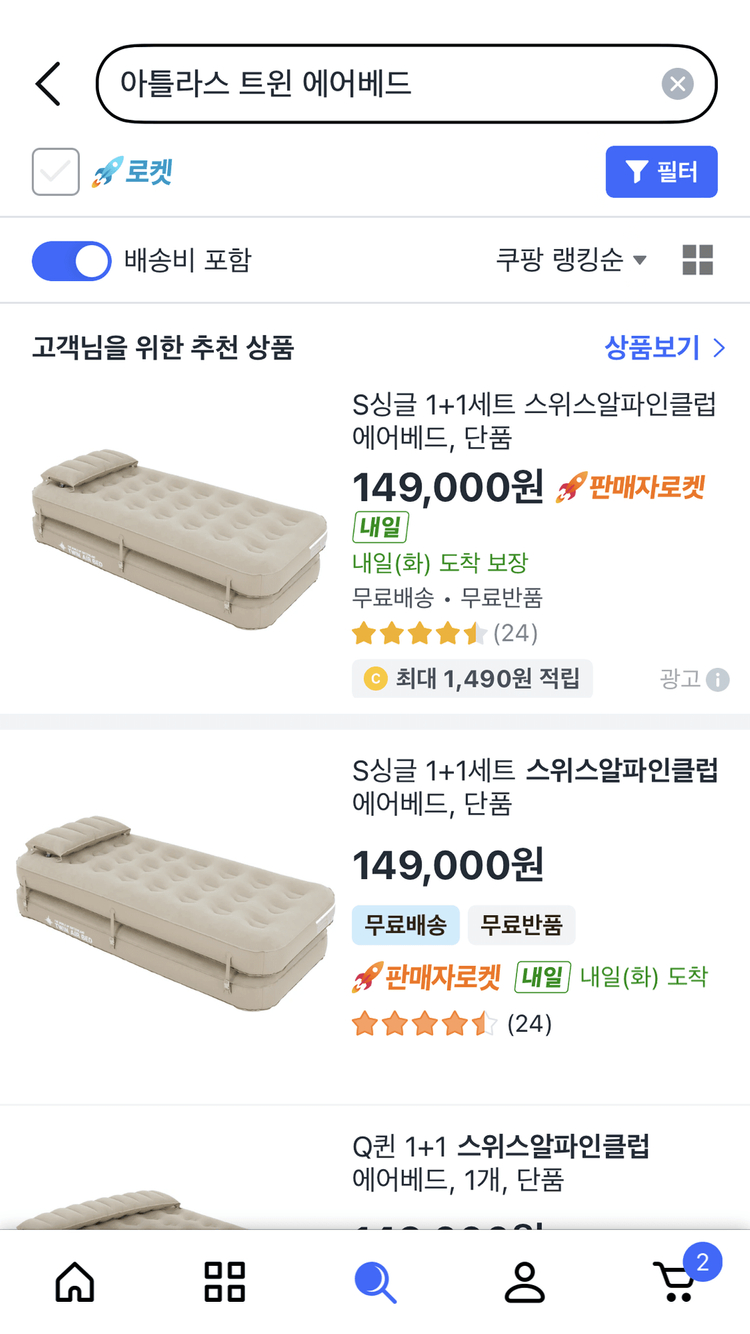Open My Coupang profile icon
Viewport: 750px width, 1334px height.
pos(524,1281)
